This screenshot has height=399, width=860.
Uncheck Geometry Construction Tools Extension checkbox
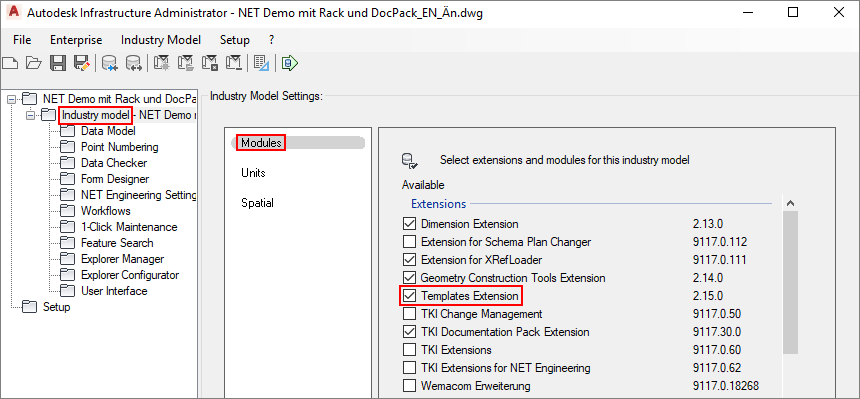pyautogui.click(x=409, y=278)
